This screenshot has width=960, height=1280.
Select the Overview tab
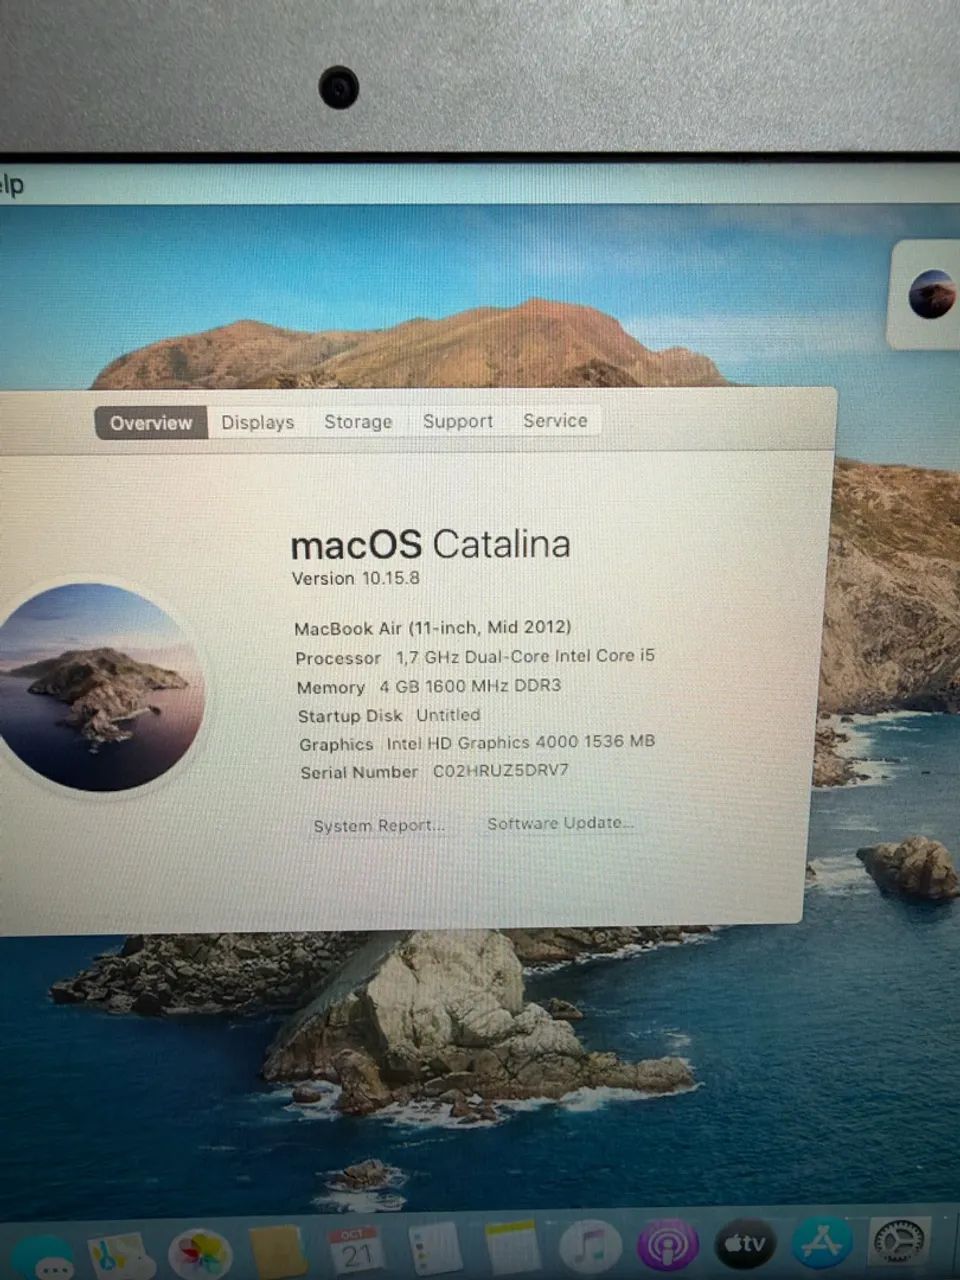point(151,422)
